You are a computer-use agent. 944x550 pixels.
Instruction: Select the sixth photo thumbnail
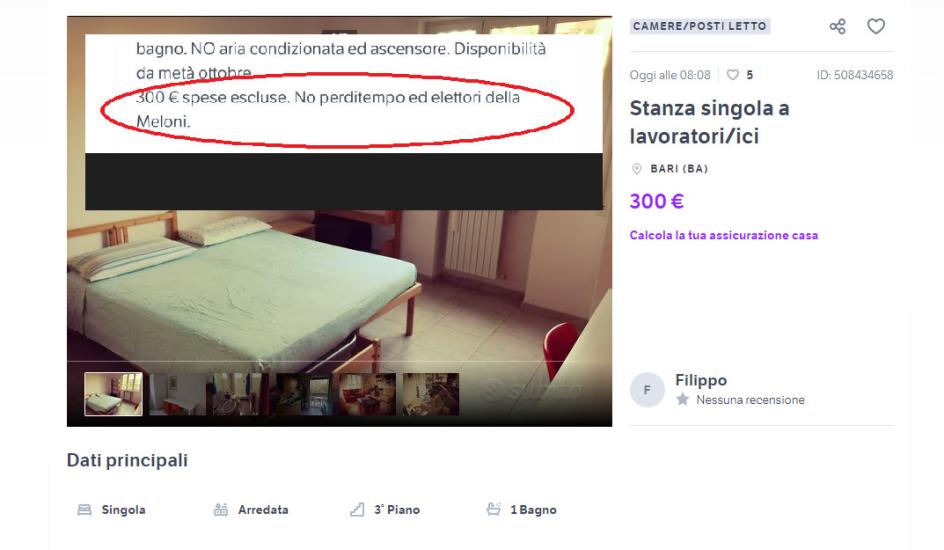pyautogui.click(x=430, y=394)
